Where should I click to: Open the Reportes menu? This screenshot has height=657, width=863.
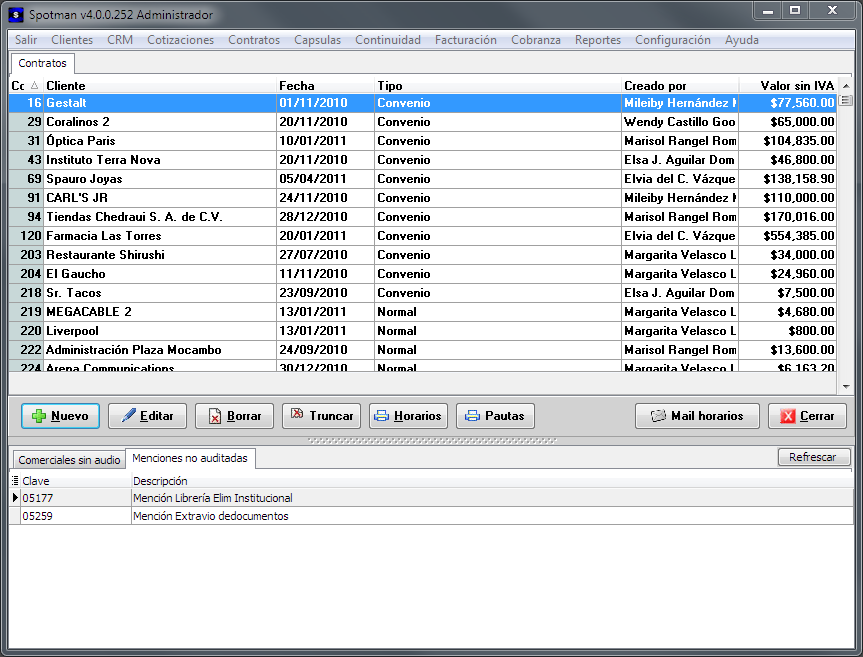(598, 40)
